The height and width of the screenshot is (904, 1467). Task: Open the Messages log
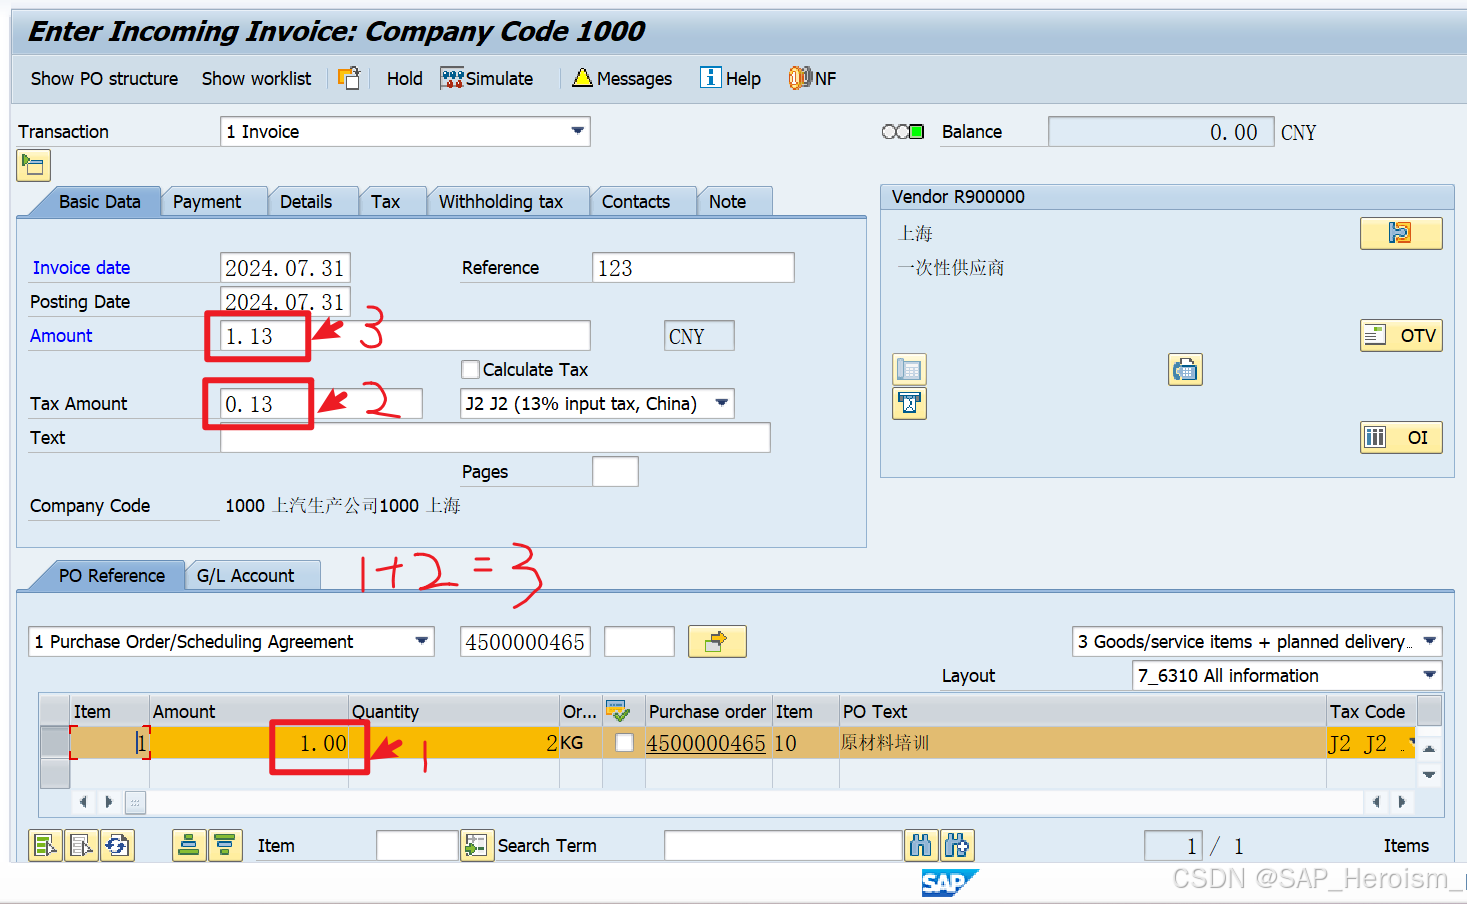point(622,78)
